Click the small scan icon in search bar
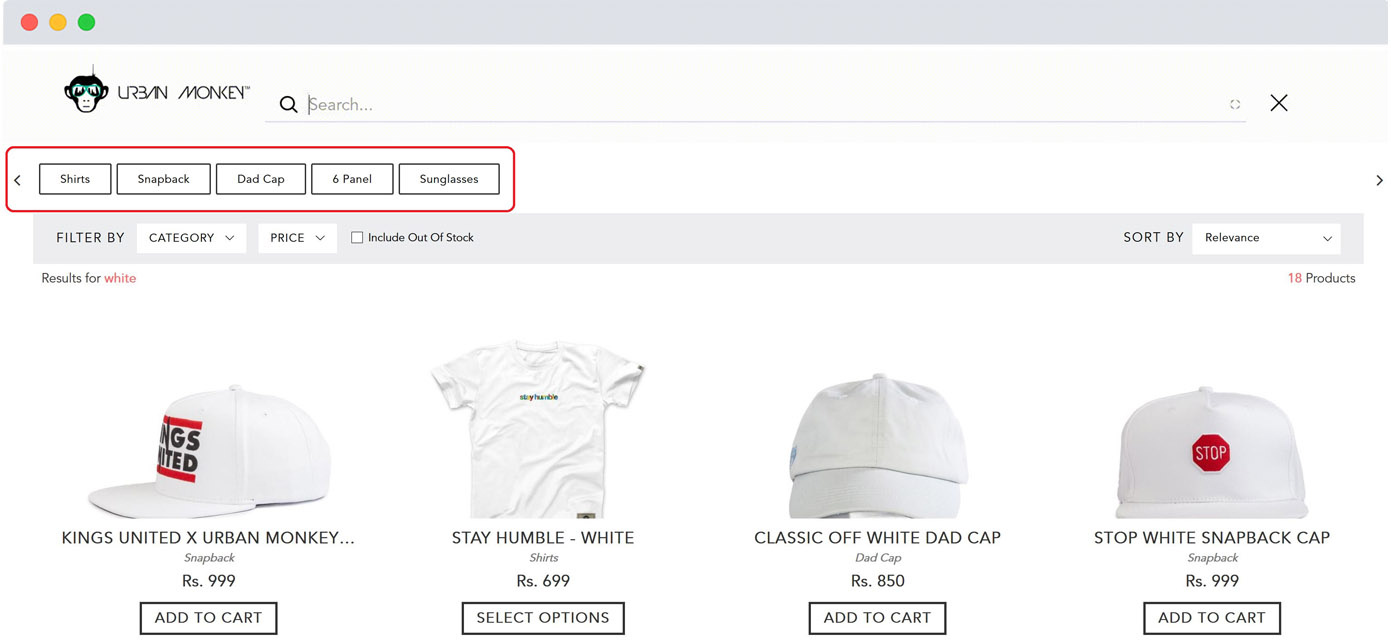 tap(1235, 105)
